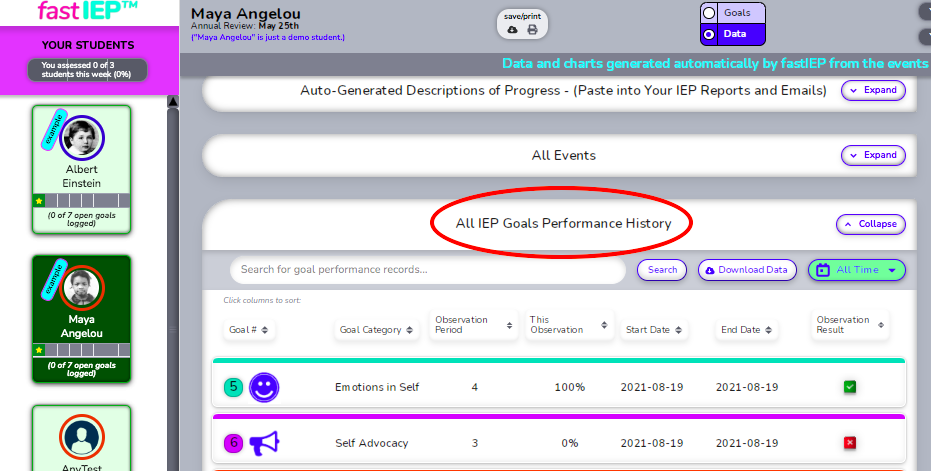Open the All Time date dropdown
931x471 pixels.
[857, 270]
